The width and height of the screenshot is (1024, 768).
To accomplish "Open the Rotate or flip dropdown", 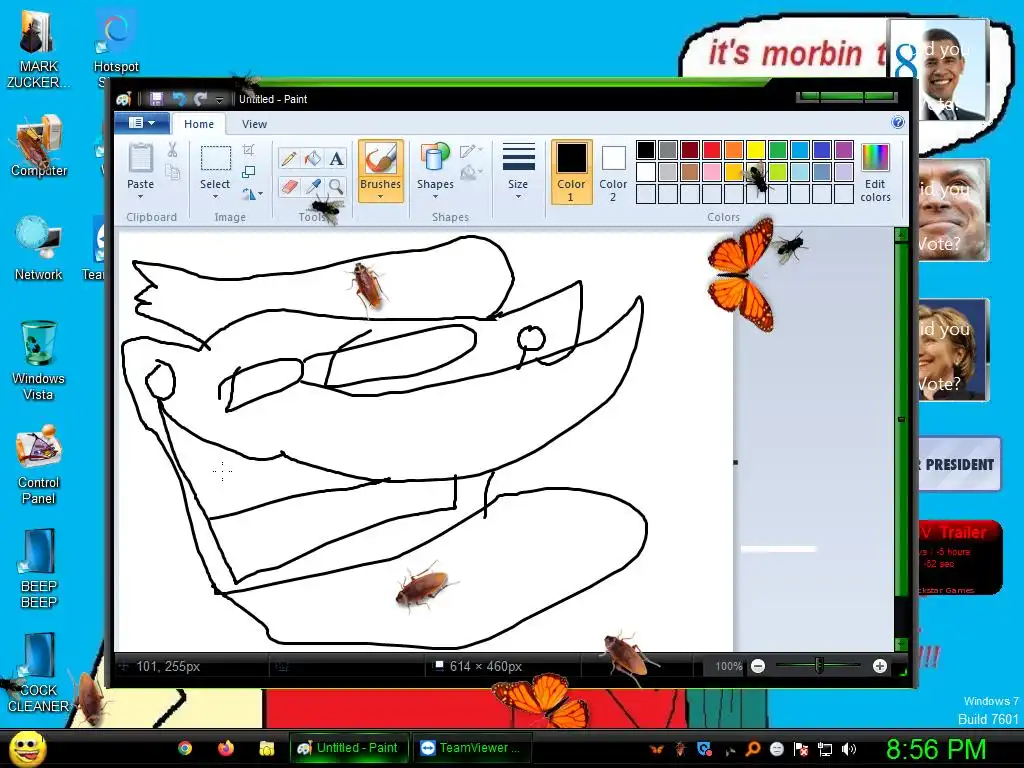I will pos(252,193).
